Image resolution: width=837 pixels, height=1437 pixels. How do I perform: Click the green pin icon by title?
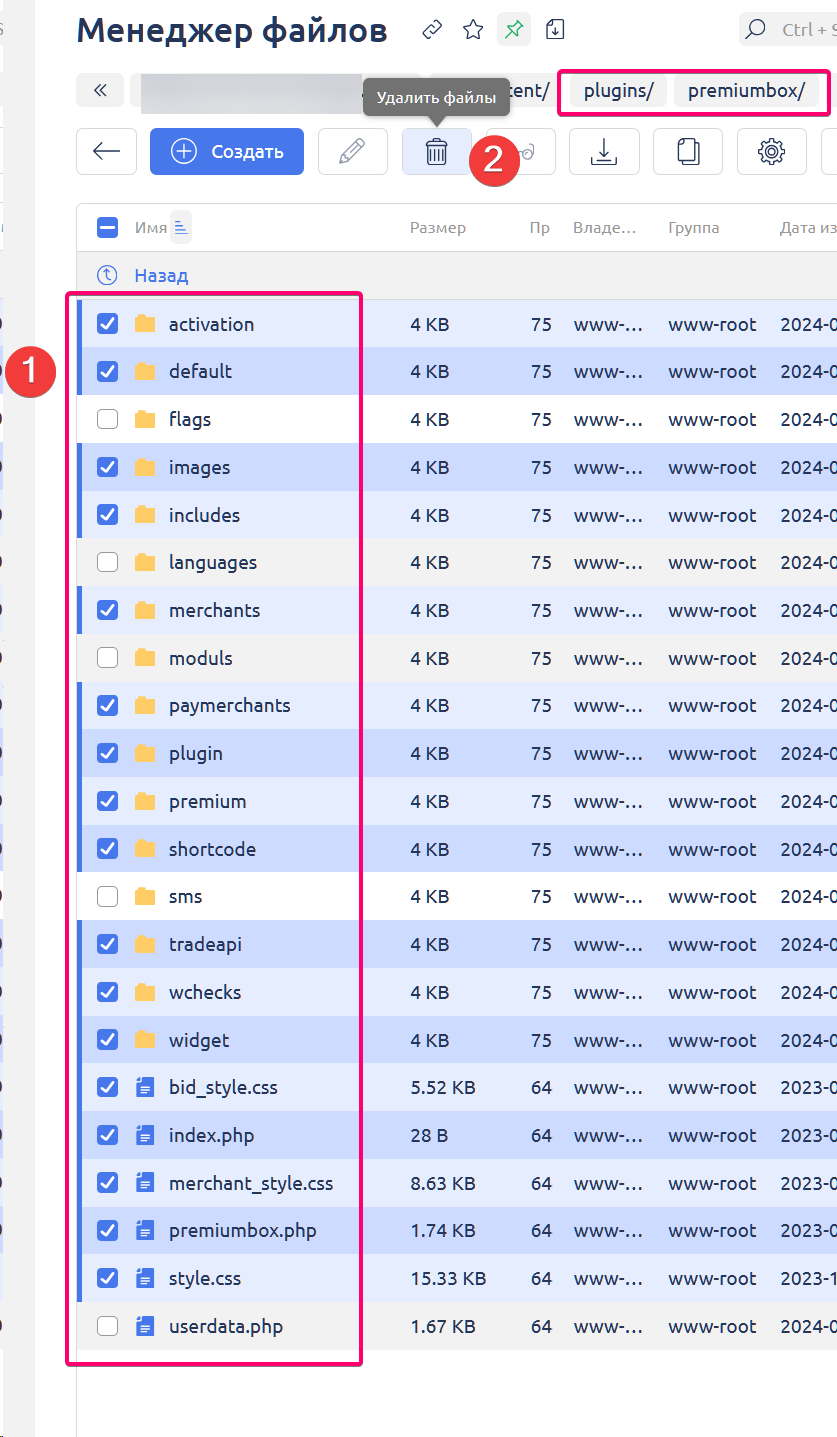pyautogui.click(x=514, y=30)
